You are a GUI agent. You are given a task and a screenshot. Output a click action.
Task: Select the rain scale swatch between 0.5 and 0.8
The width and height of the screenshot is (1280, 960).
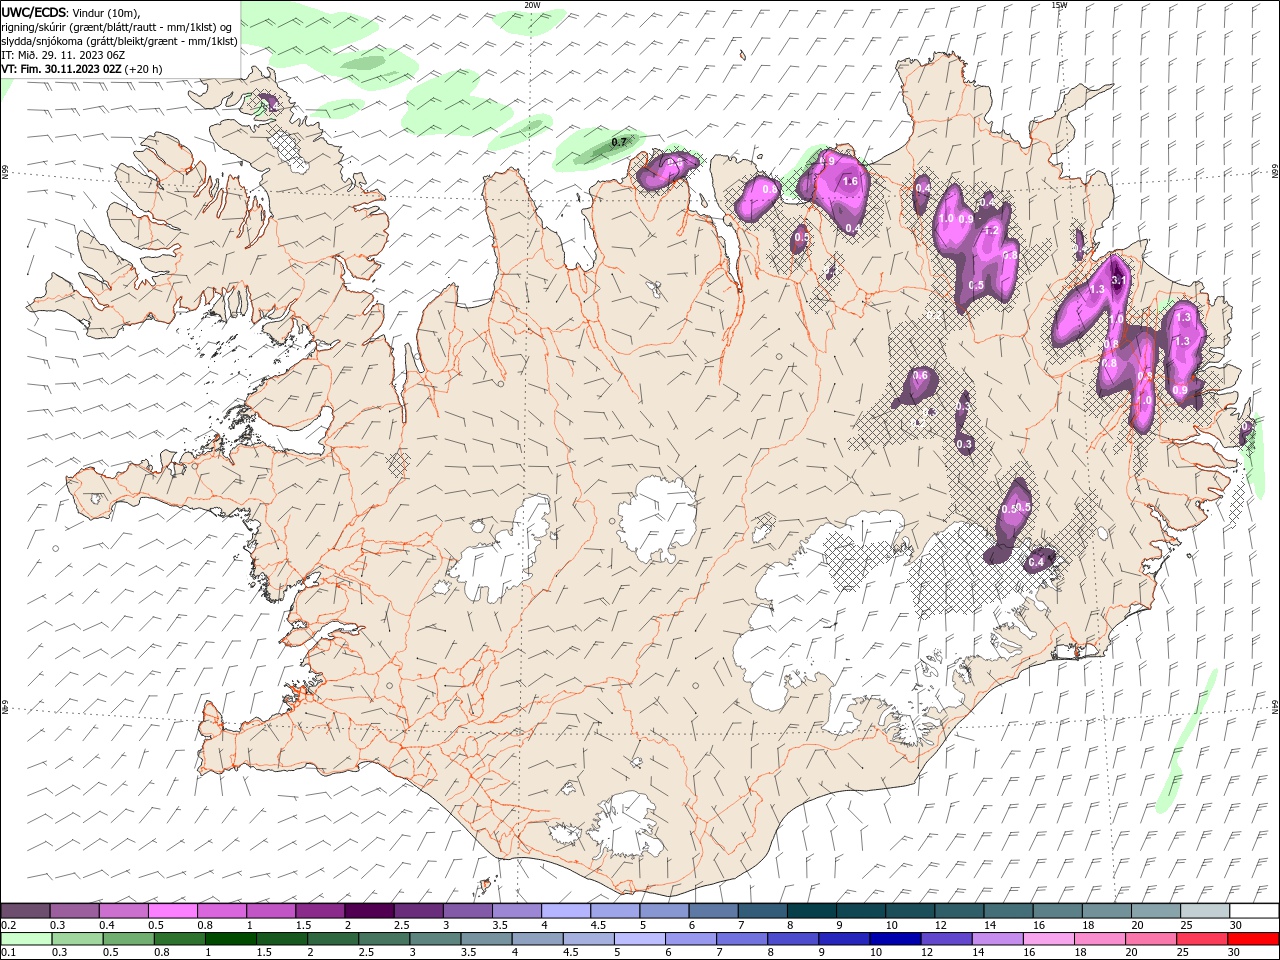tap(129, 939)
